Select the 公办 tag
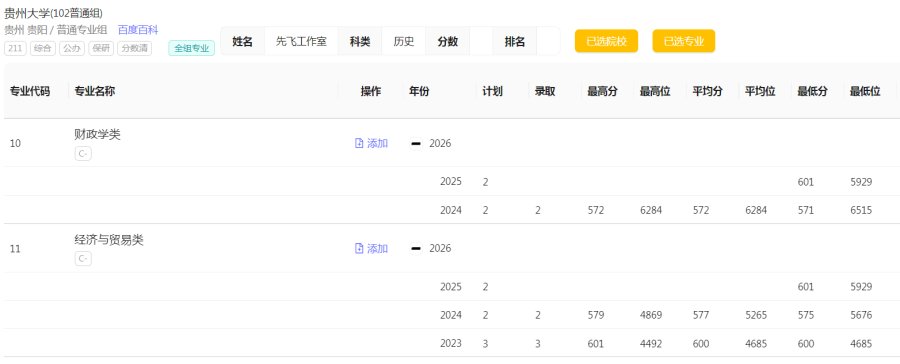 [x=72, y=48]
